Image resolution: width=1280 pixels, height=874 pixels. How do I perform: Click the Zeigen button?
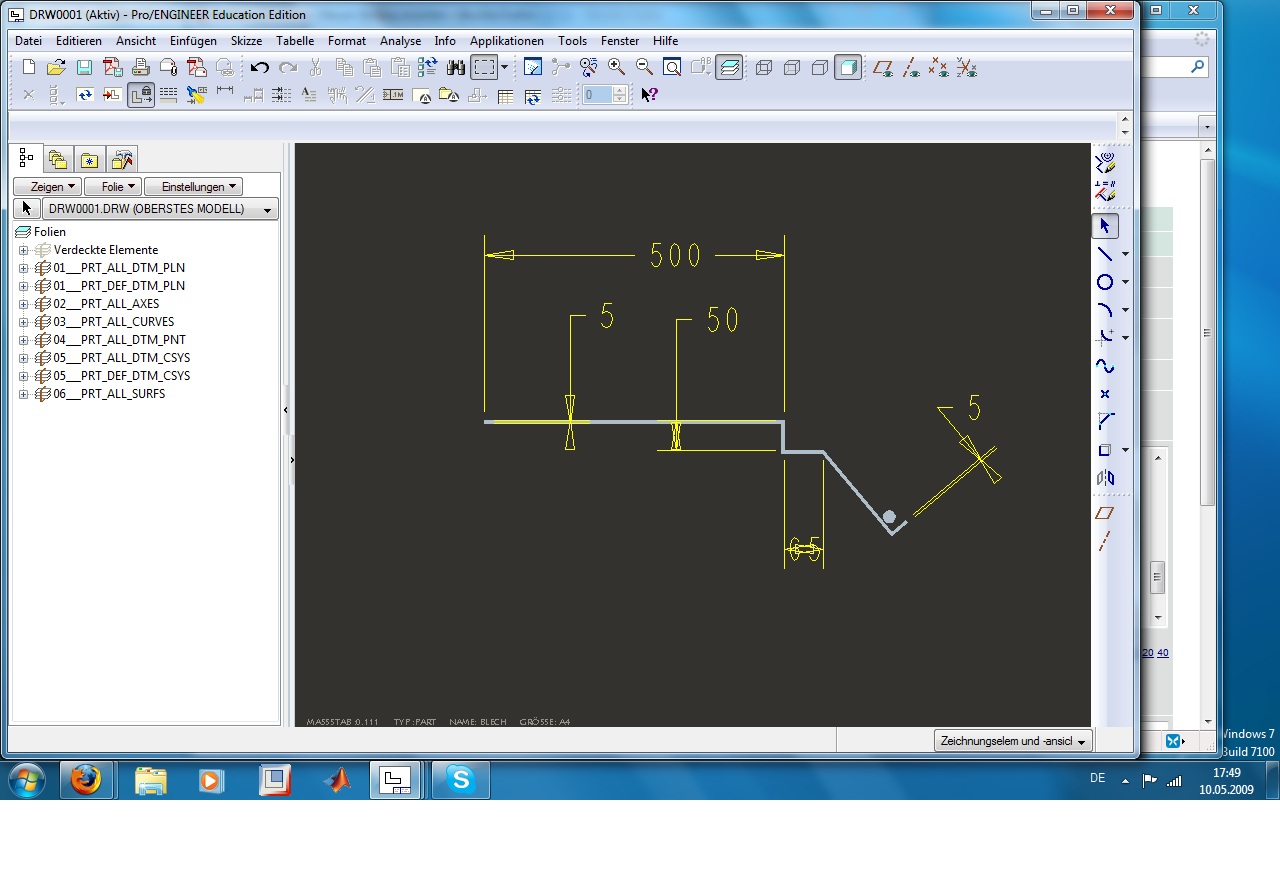(x=46, y=187)
